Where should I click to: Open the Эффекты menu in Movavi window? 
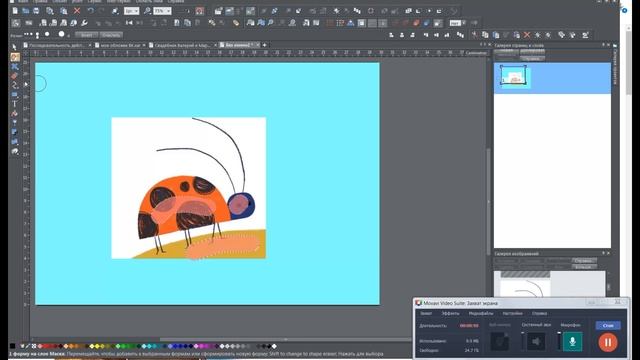(x=450, y=313)
